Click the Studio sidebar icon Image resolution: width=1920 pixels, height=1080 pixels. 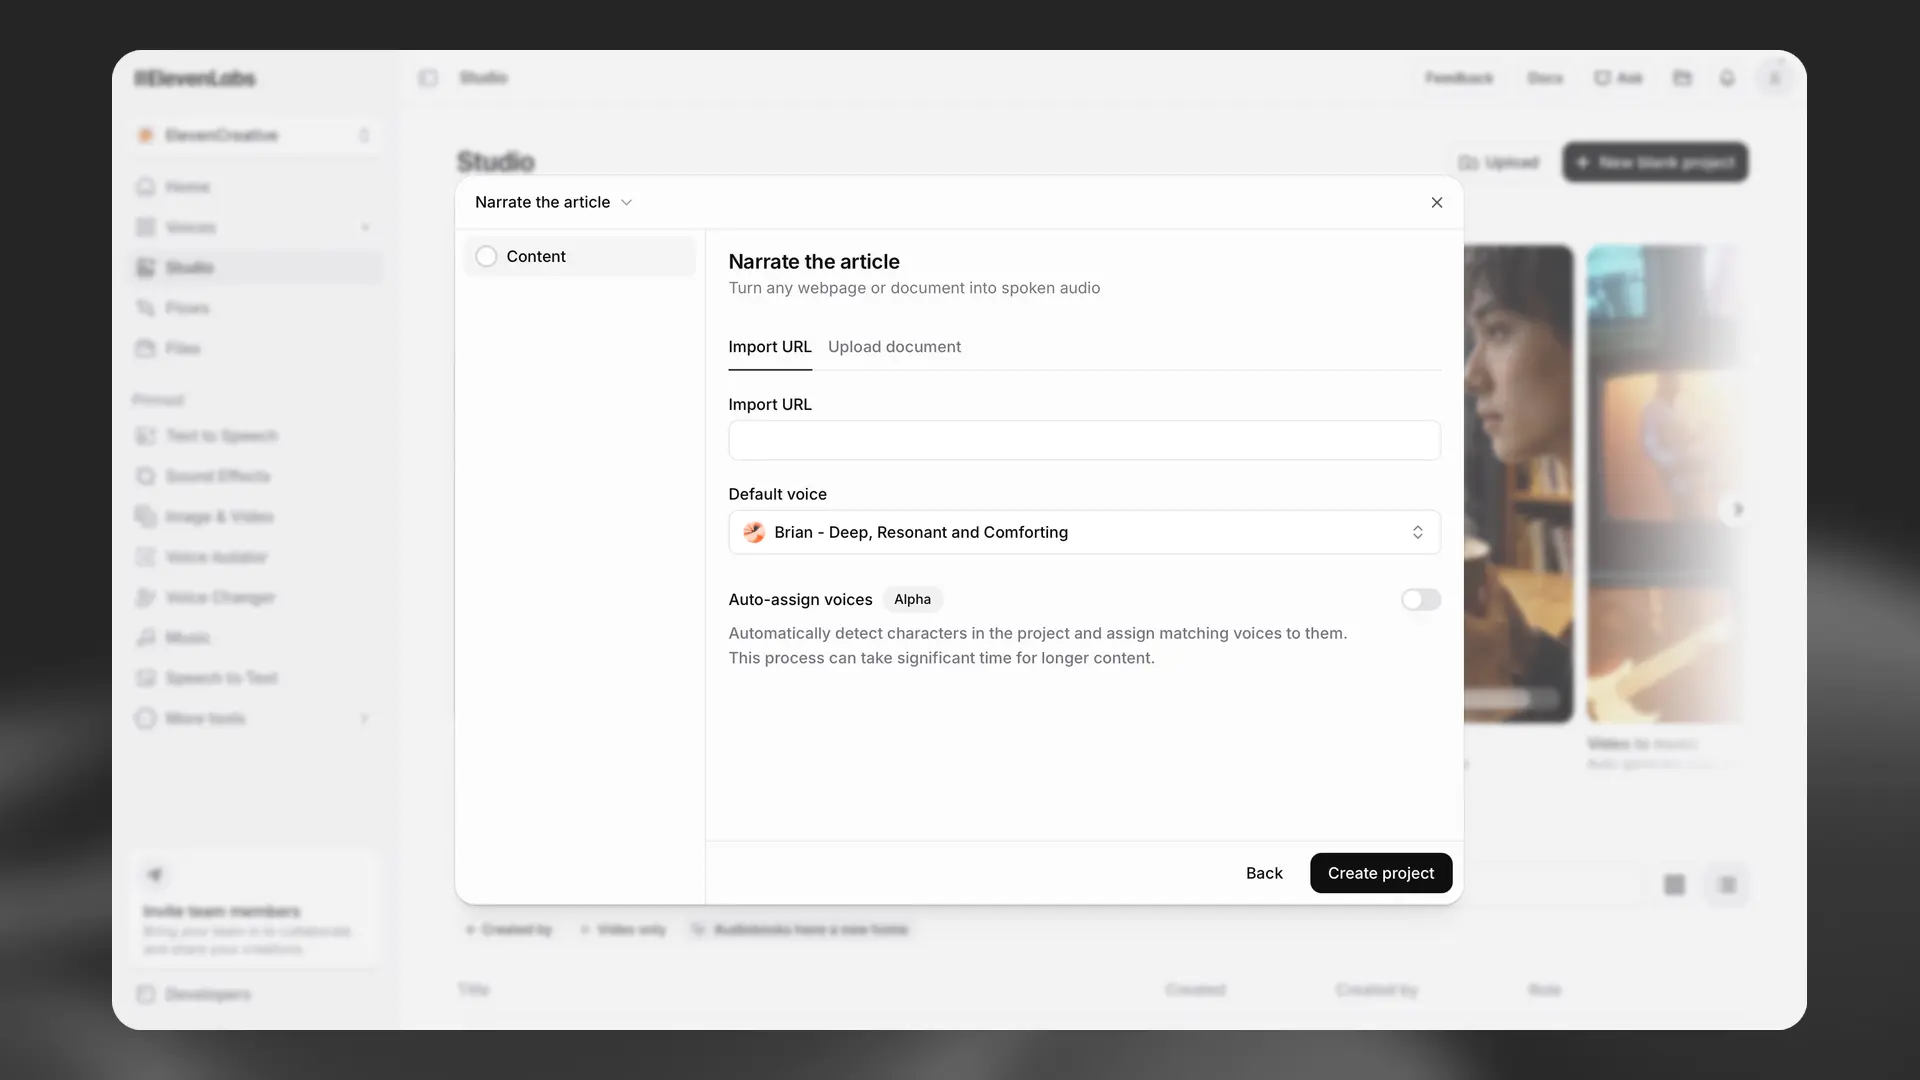(x=146, y=267)
